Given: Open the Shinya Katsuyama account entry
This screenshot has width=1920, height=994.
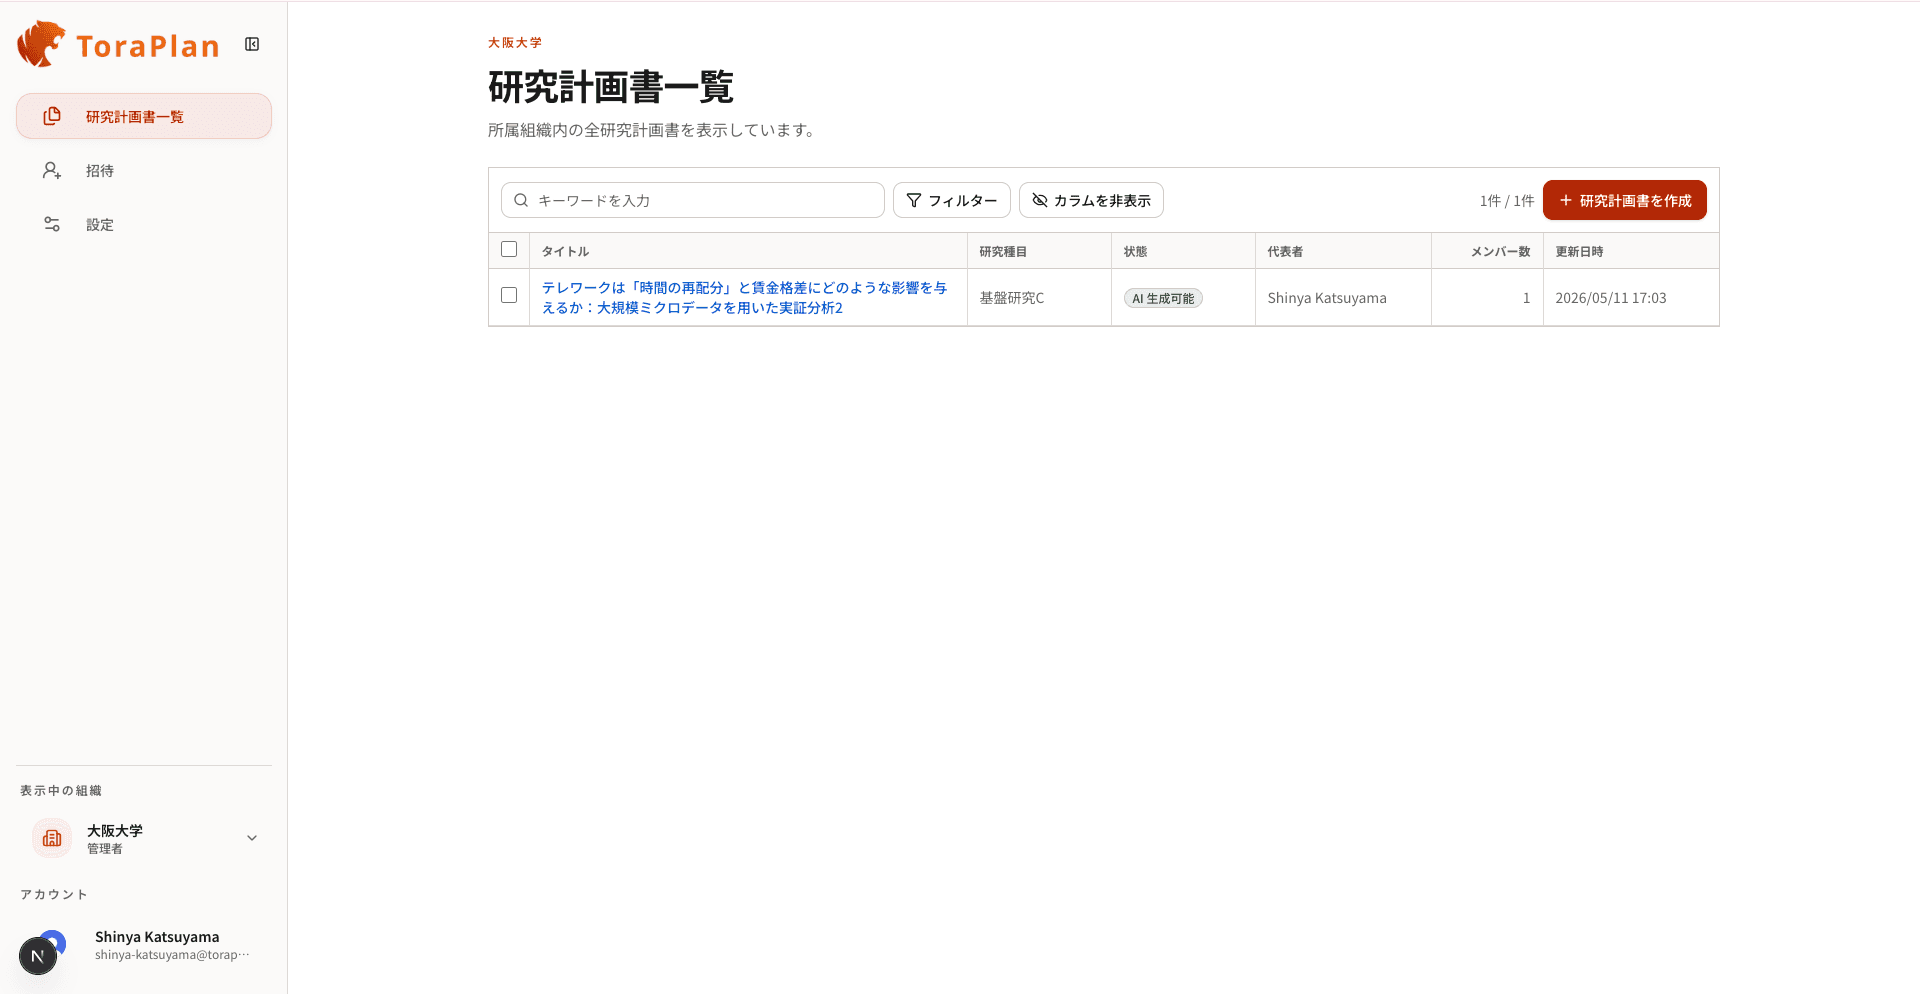Looking at the screenshot, I should [x=144, y=945].
